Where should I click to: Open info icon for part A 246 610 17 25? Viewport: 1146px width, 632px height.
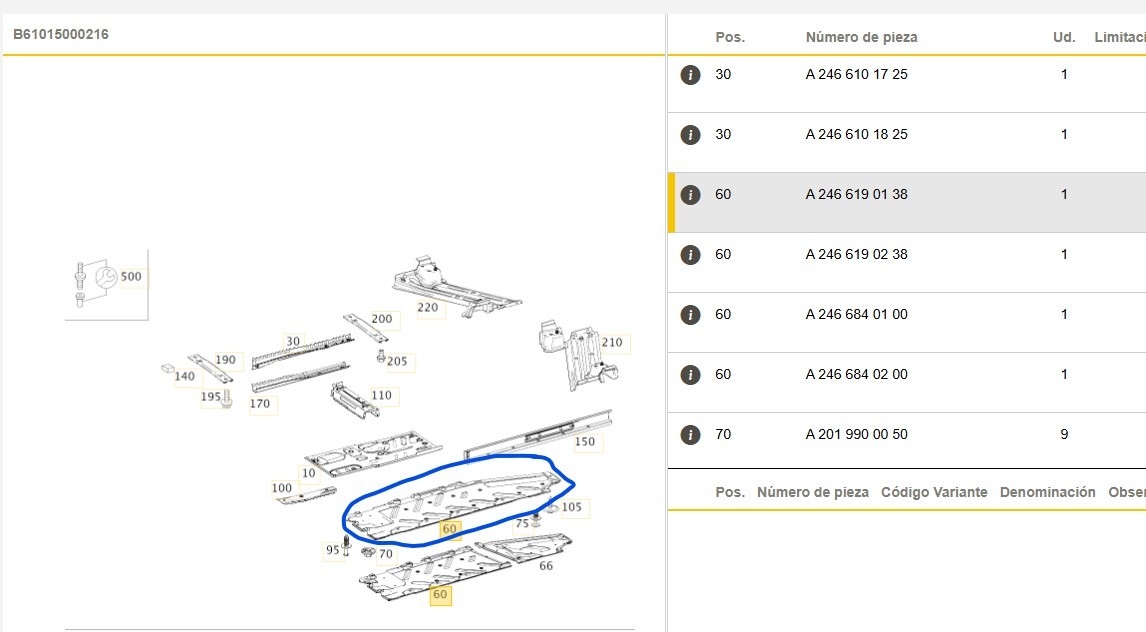(x=690, y=75)
